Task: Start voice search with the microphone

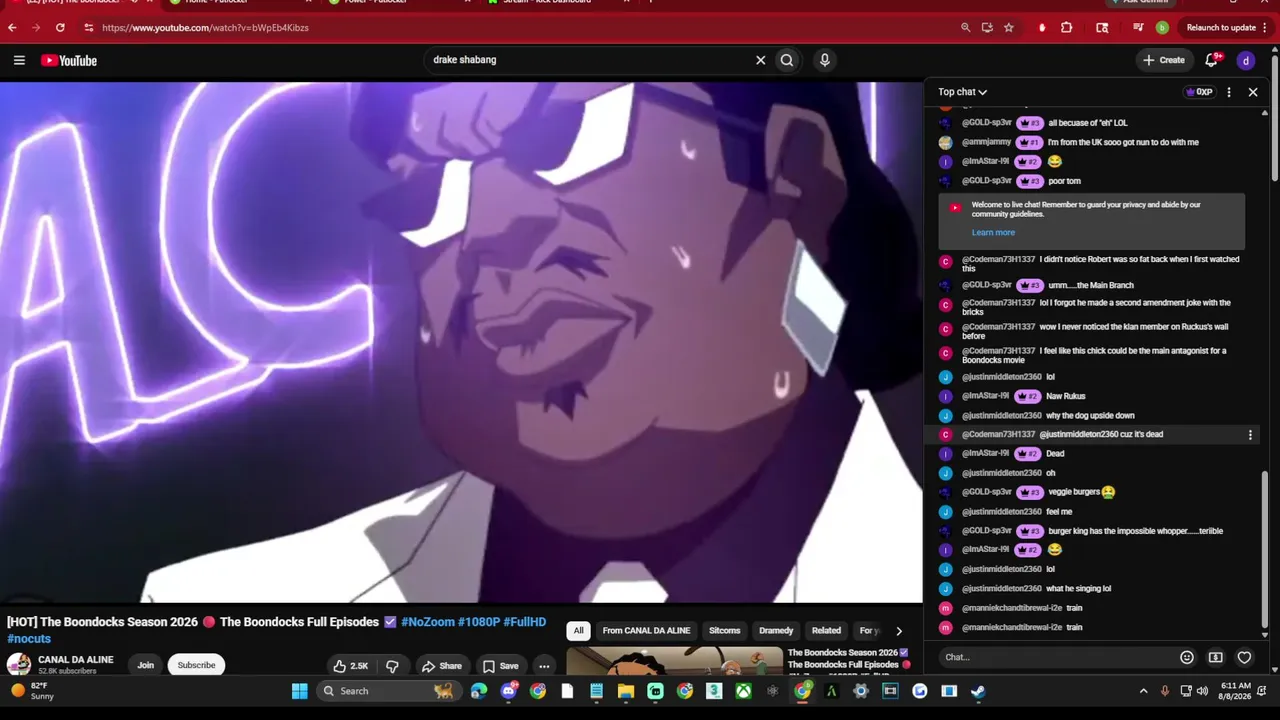Action: [824, 60]
